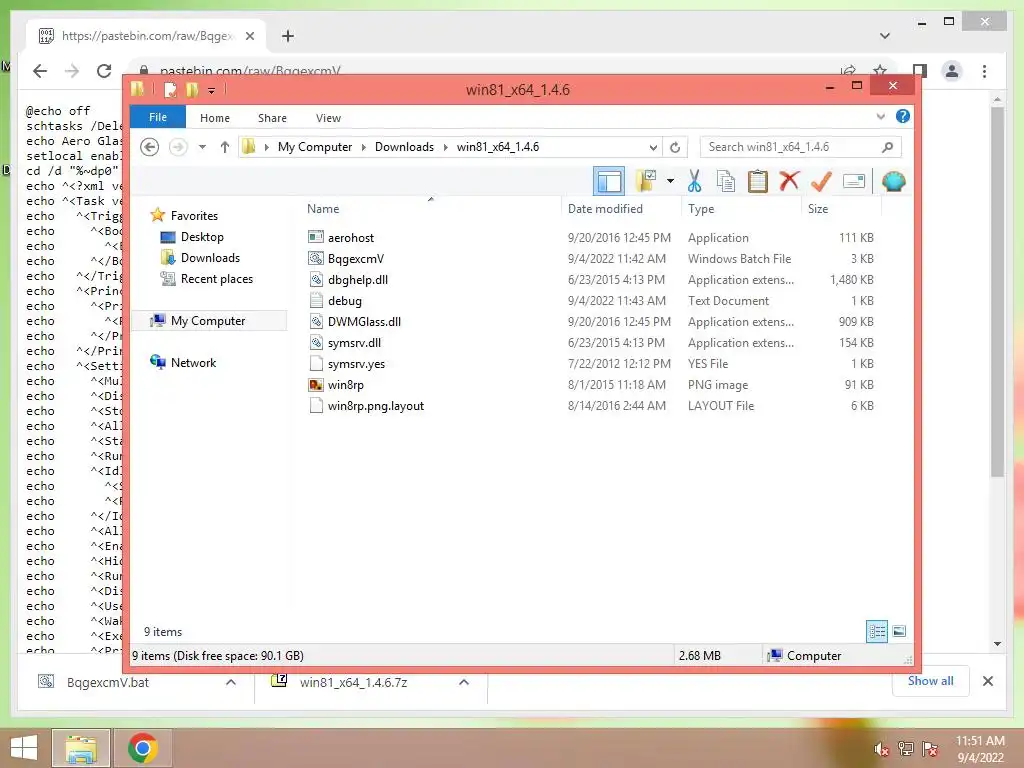Viewport: 1024px width, 768px height.
Task: Switch to details view layout icon
Action: (x=877, y=631)
